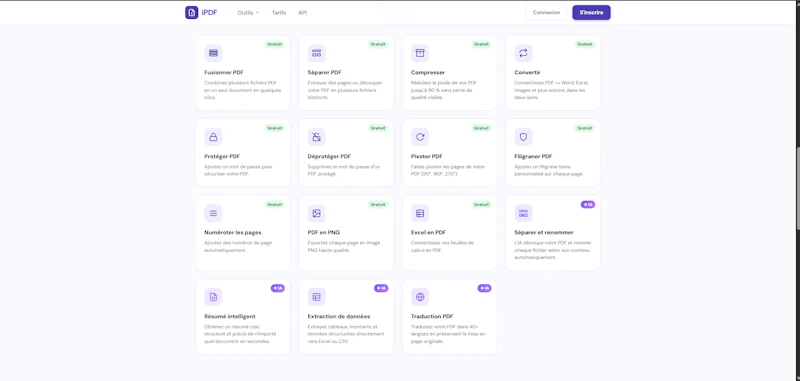Click the Fusionner PDF description text

[242, 90]
